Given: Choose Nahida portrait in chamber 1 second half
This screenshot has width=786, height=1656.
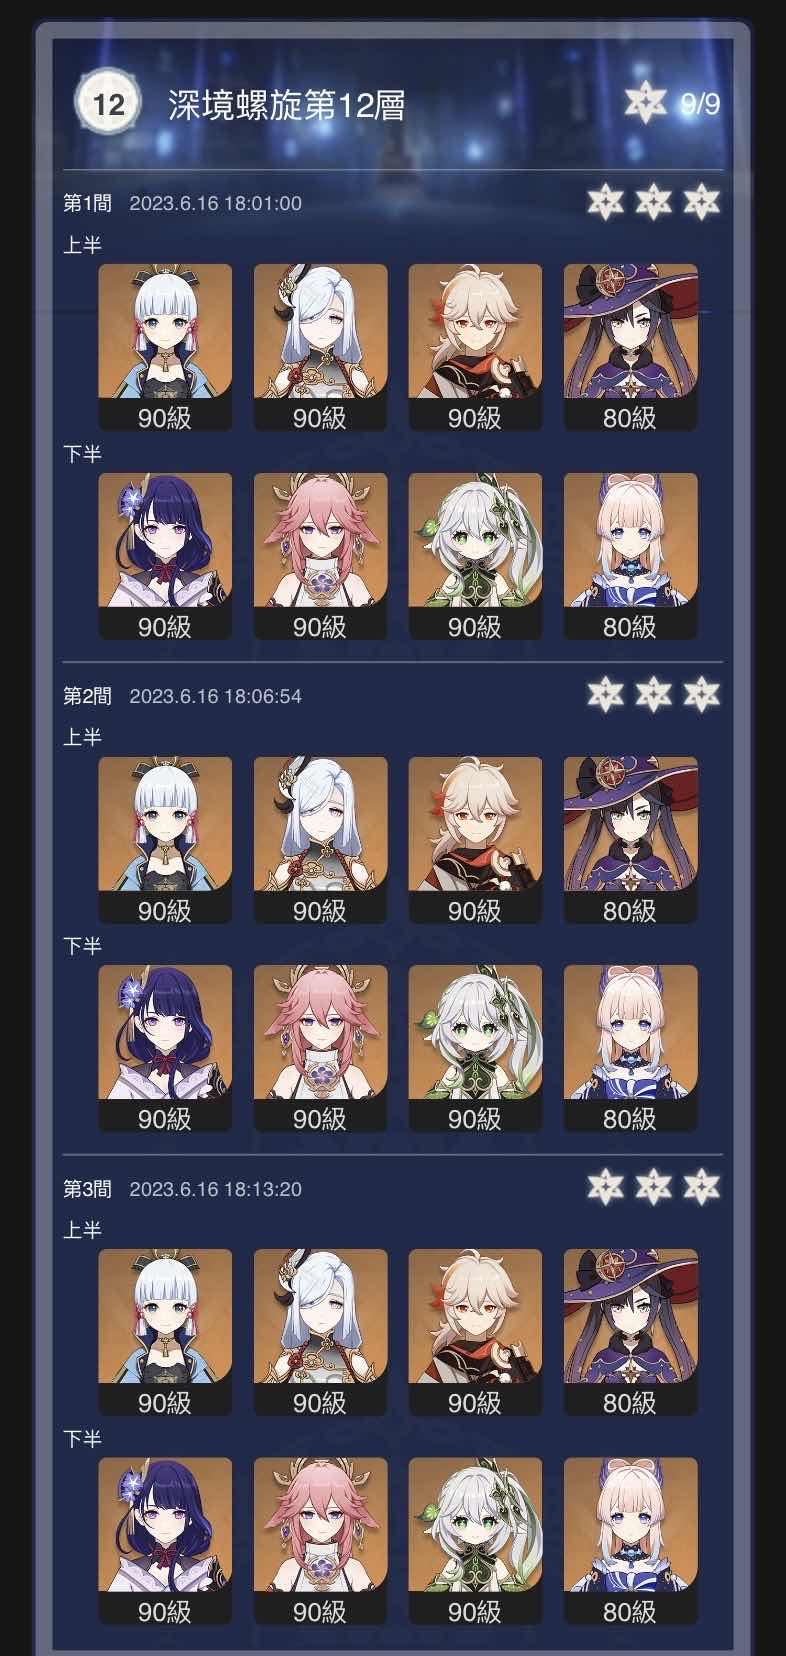Looking at the screenshot, I should [x=475, y=556].
